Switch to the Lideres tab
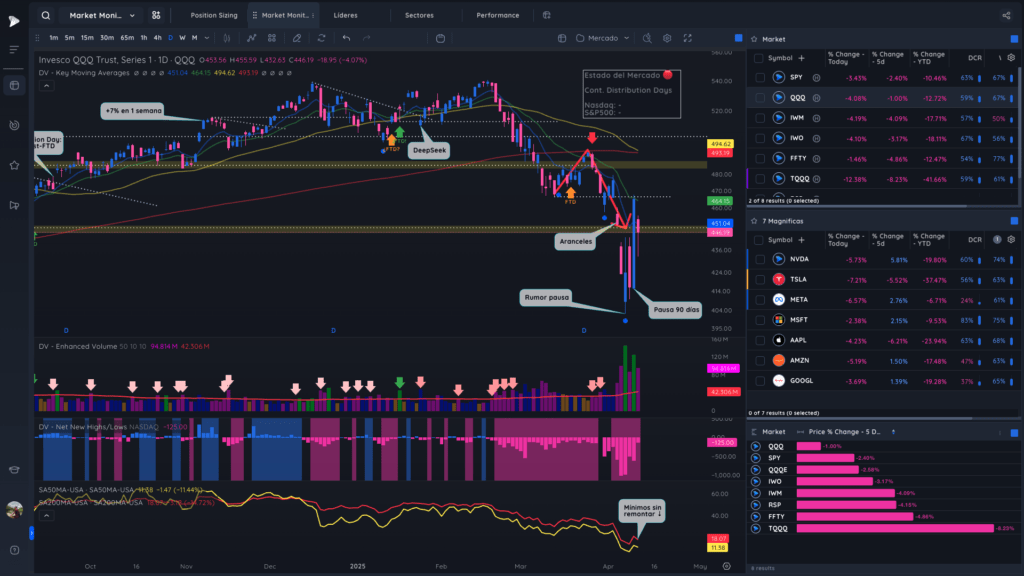The image size is (1024, 576). click(345, 15)
